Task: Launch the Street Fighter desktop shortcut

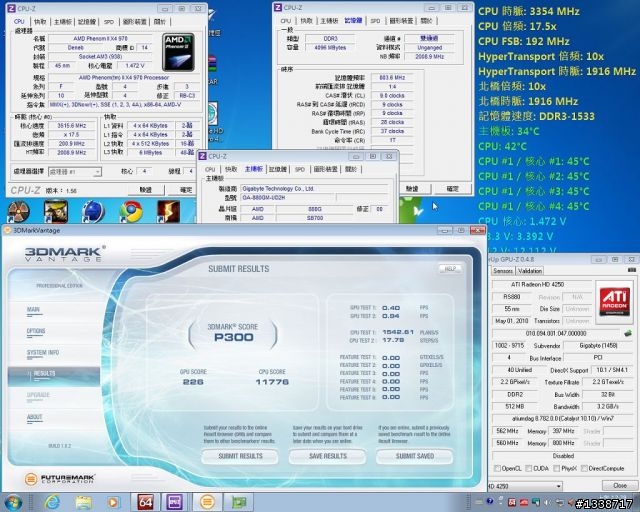Action: point(56,211)
